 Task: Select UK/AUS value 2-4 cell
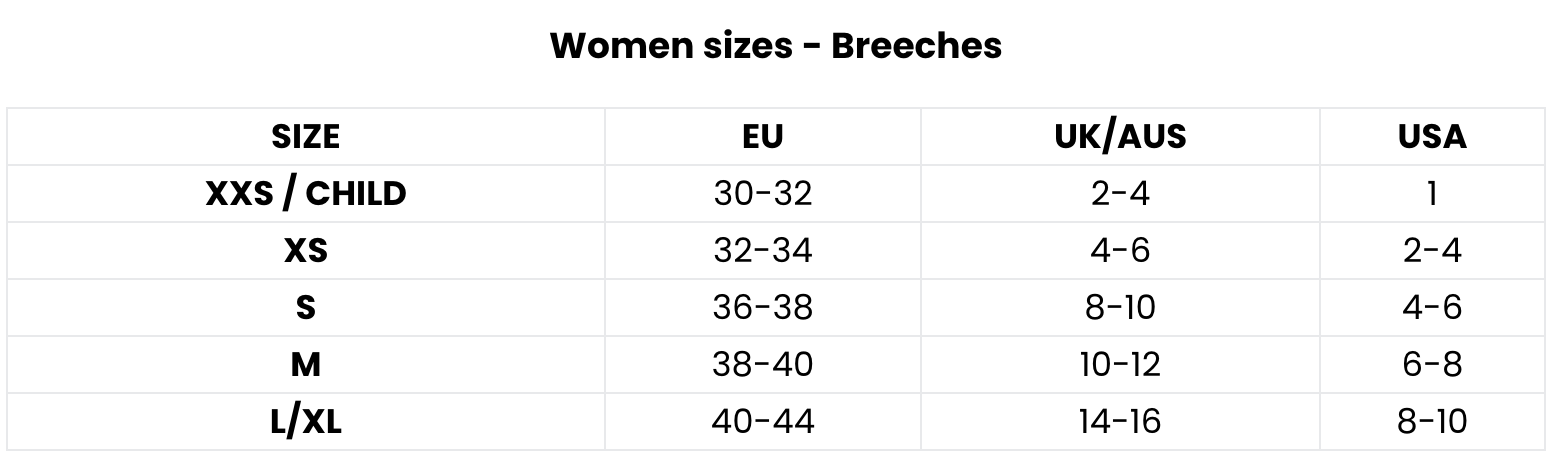click(x=1120, y=193)
